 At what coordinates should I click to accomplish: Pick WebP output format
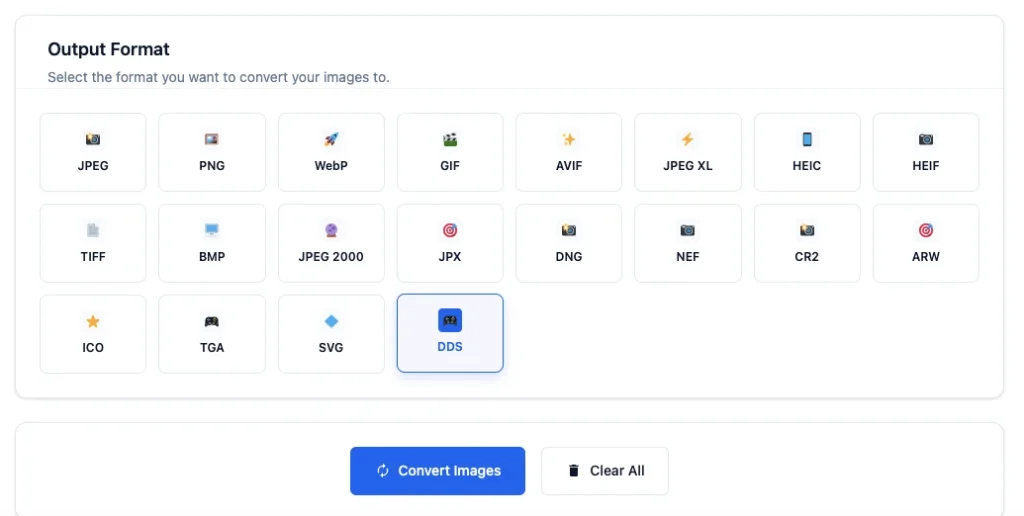331,152
